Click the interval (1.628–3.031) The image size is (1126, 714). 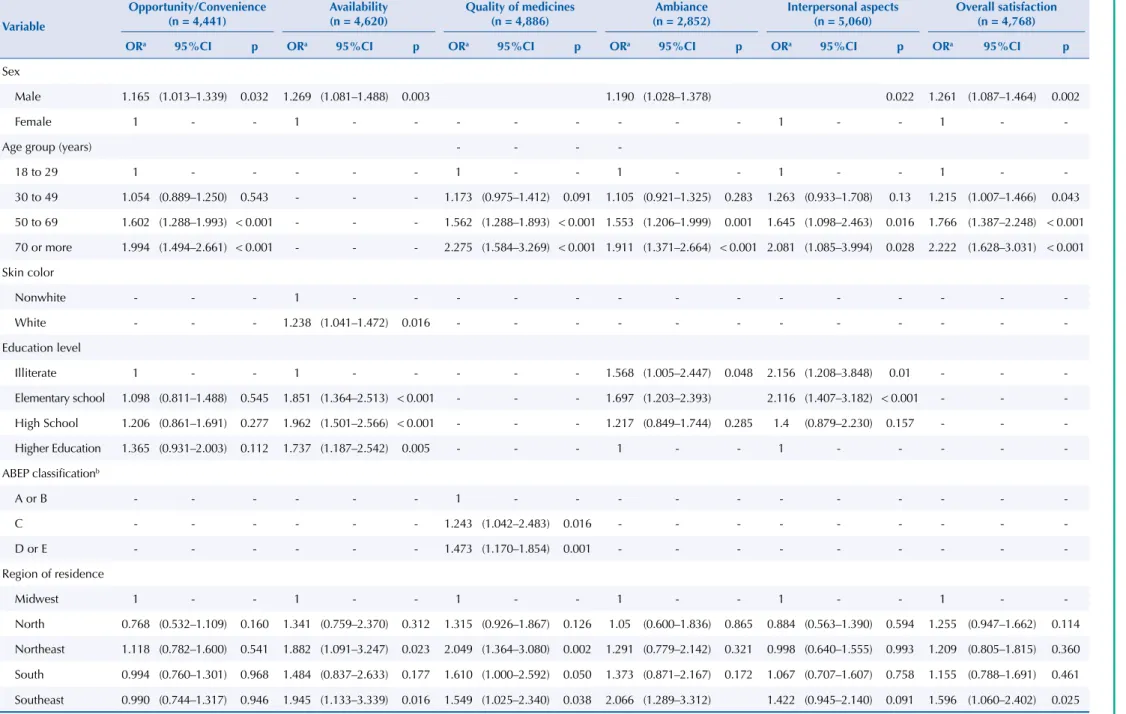[x=1002, y=248]
